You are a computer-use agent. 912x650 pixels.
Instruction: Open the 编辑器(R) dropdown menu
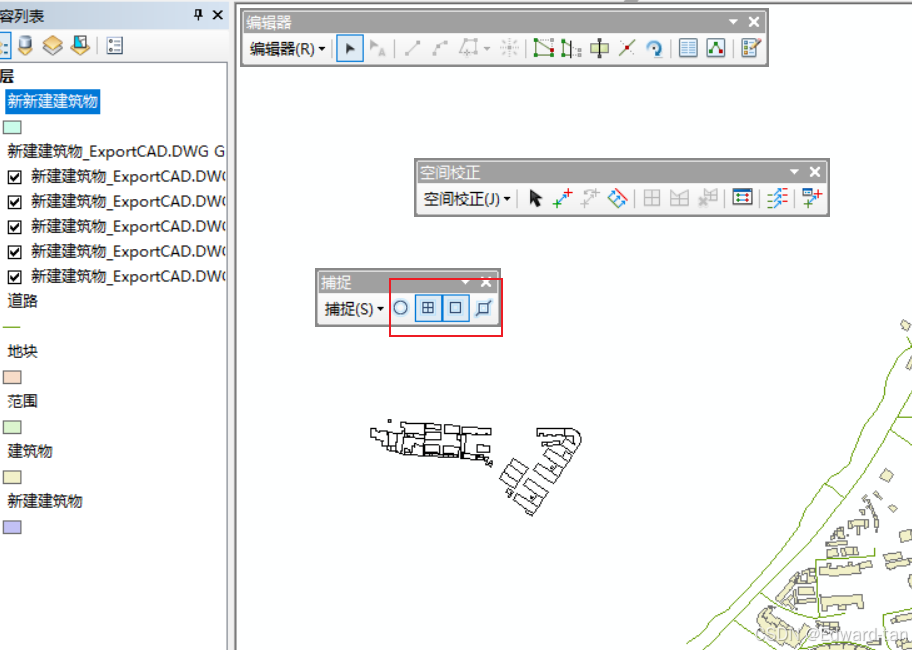point(287,49)
